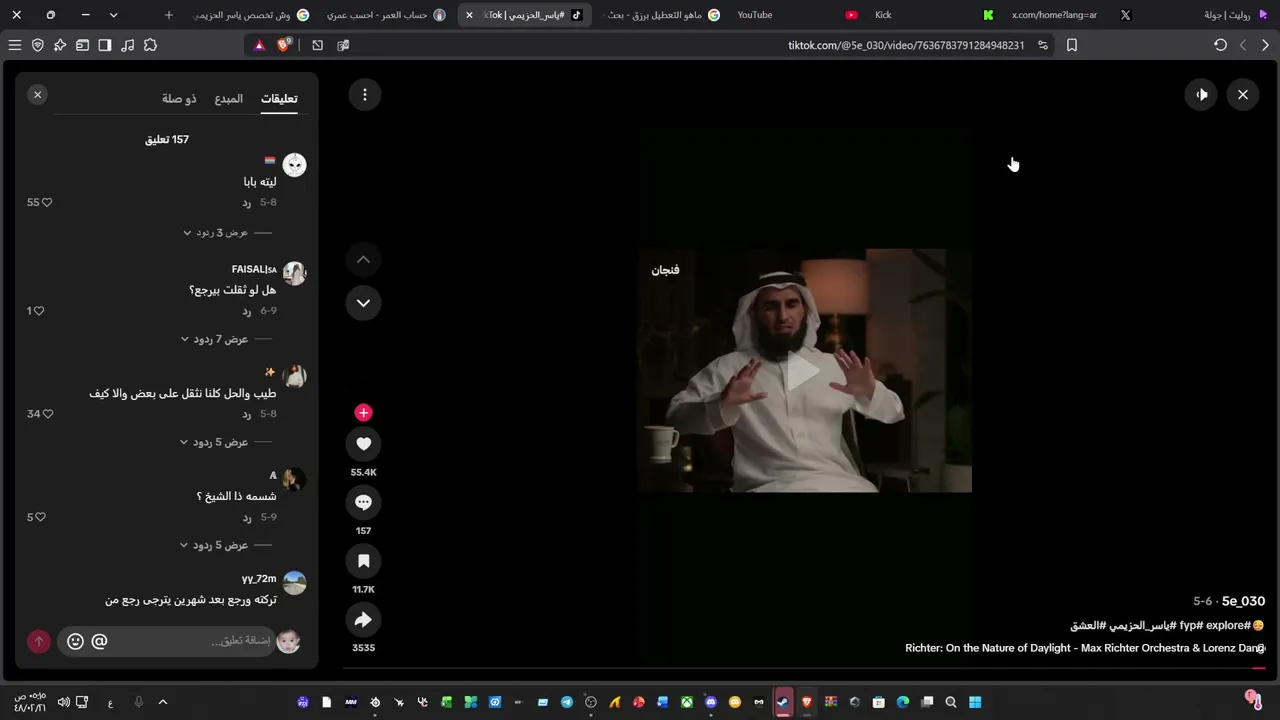
Task: Show hidden system tray icons chevron
Action: 162,702
